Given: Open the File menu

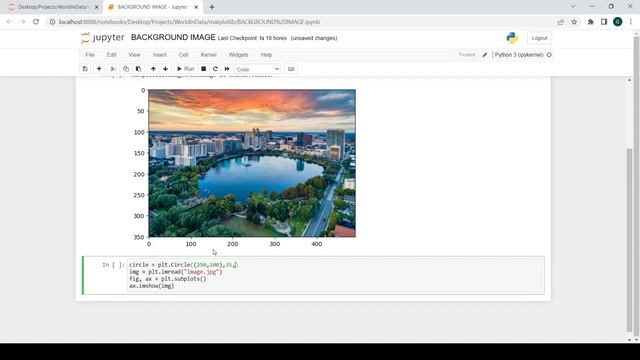Looking at the screenshot, I should 90,55.
